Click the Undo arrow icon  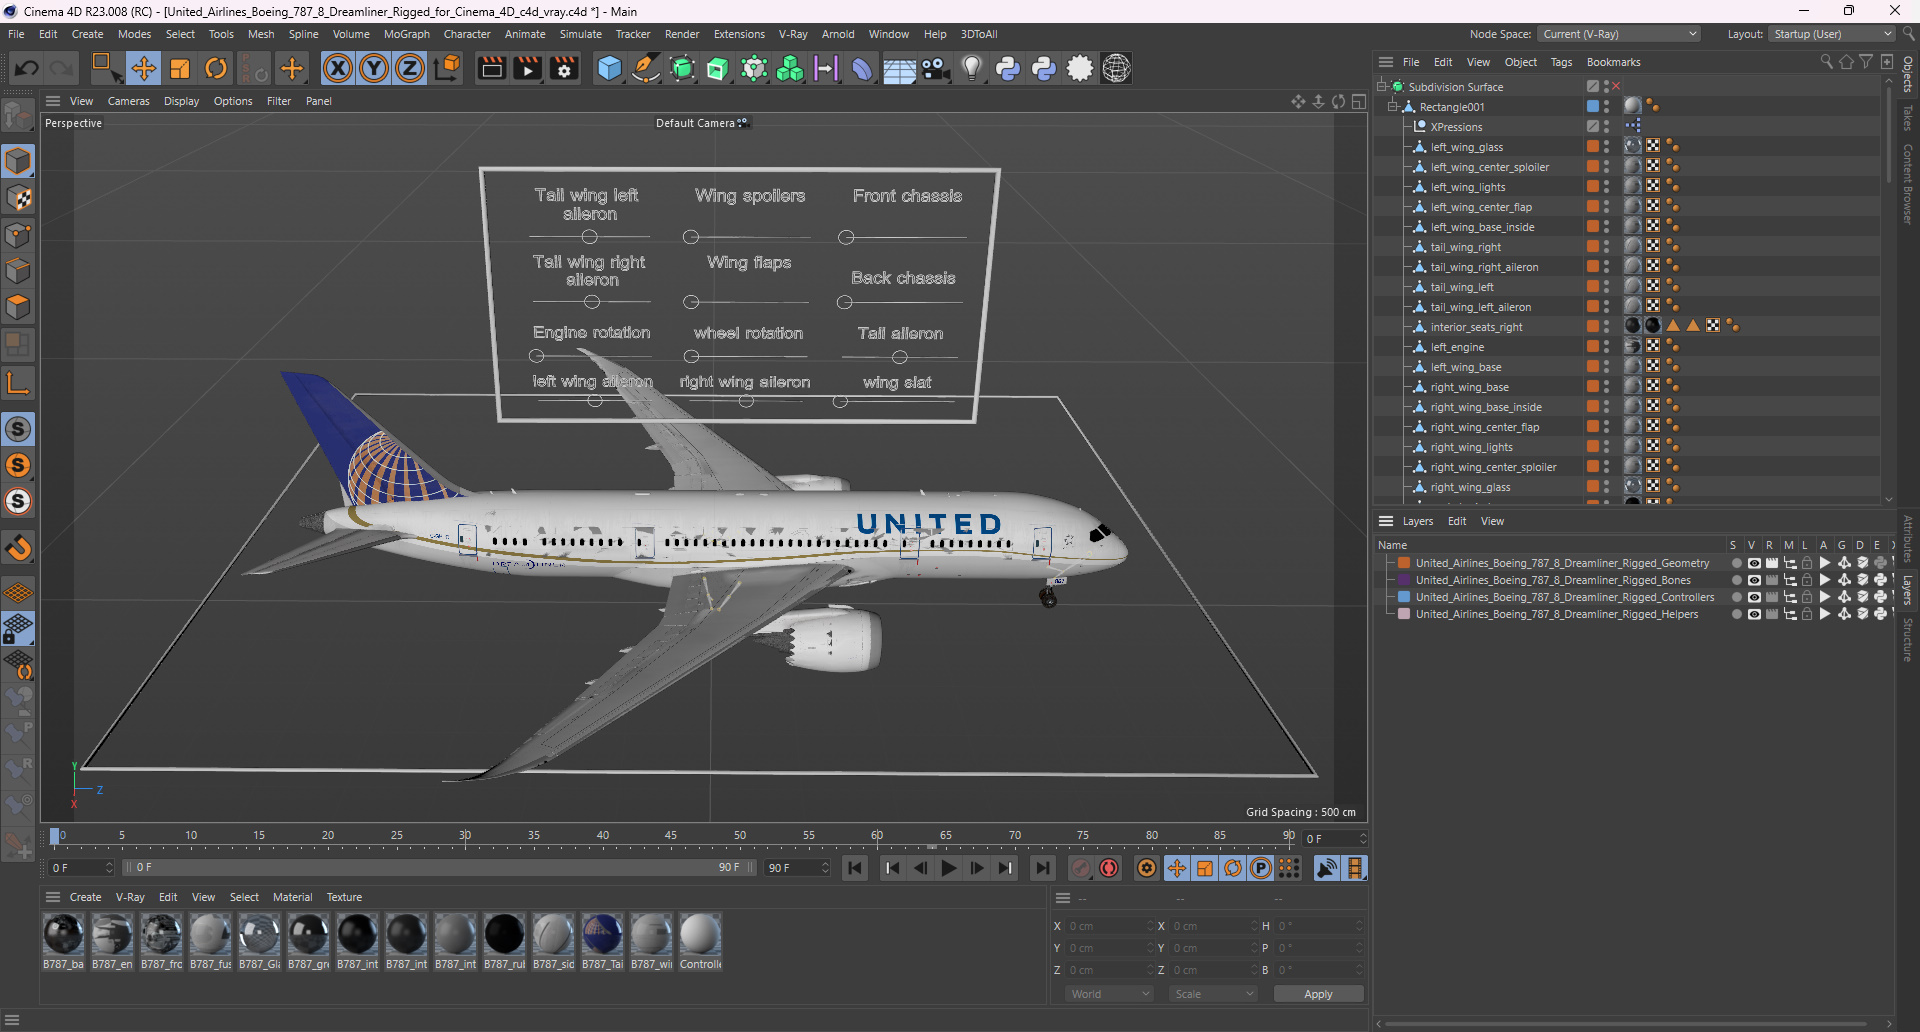[27, 68]
